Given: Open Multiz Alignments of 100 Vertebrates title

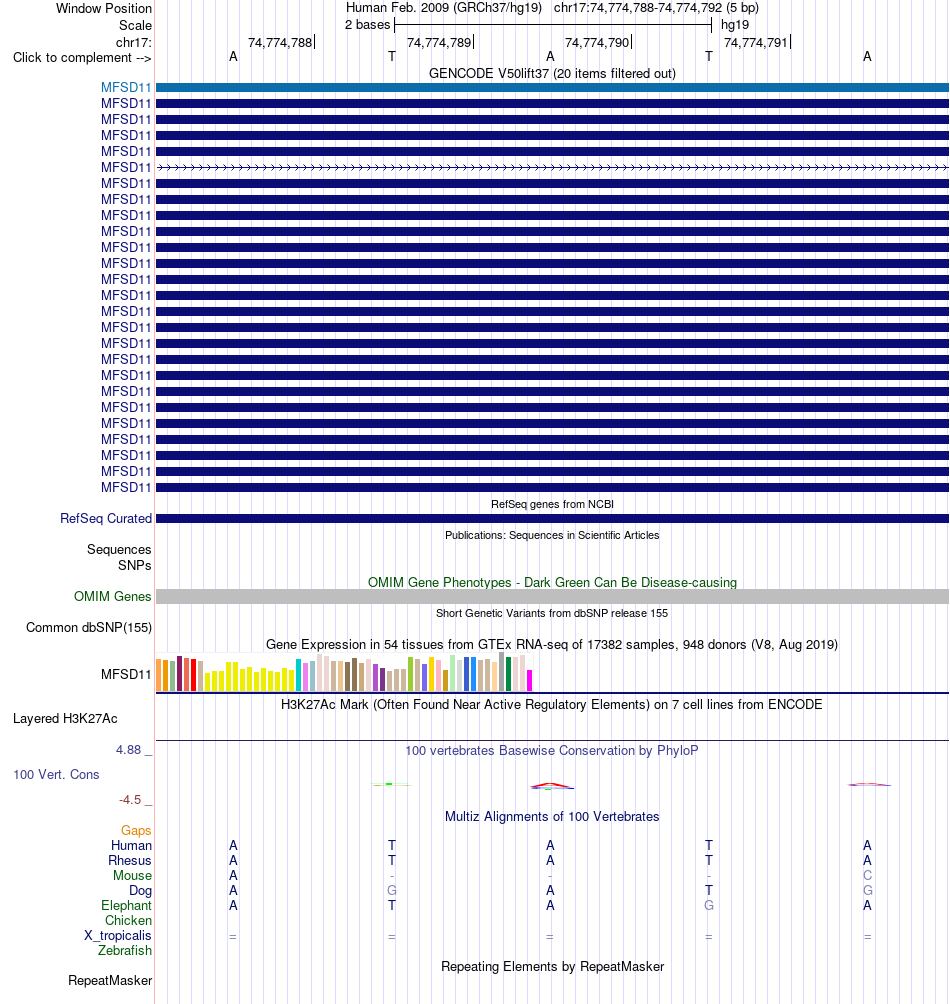Looking at the screenshot, I should coord(552,816).
